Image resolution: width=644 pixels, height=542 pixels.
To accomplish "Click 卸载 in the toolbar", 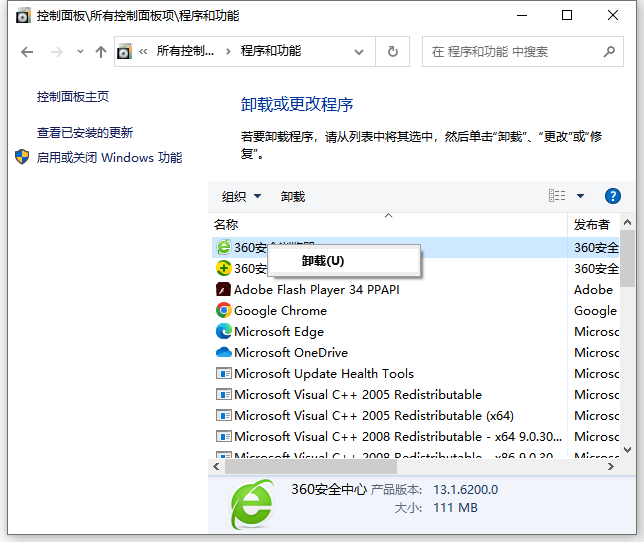I will pyautogui.click(x=293, y=196).
